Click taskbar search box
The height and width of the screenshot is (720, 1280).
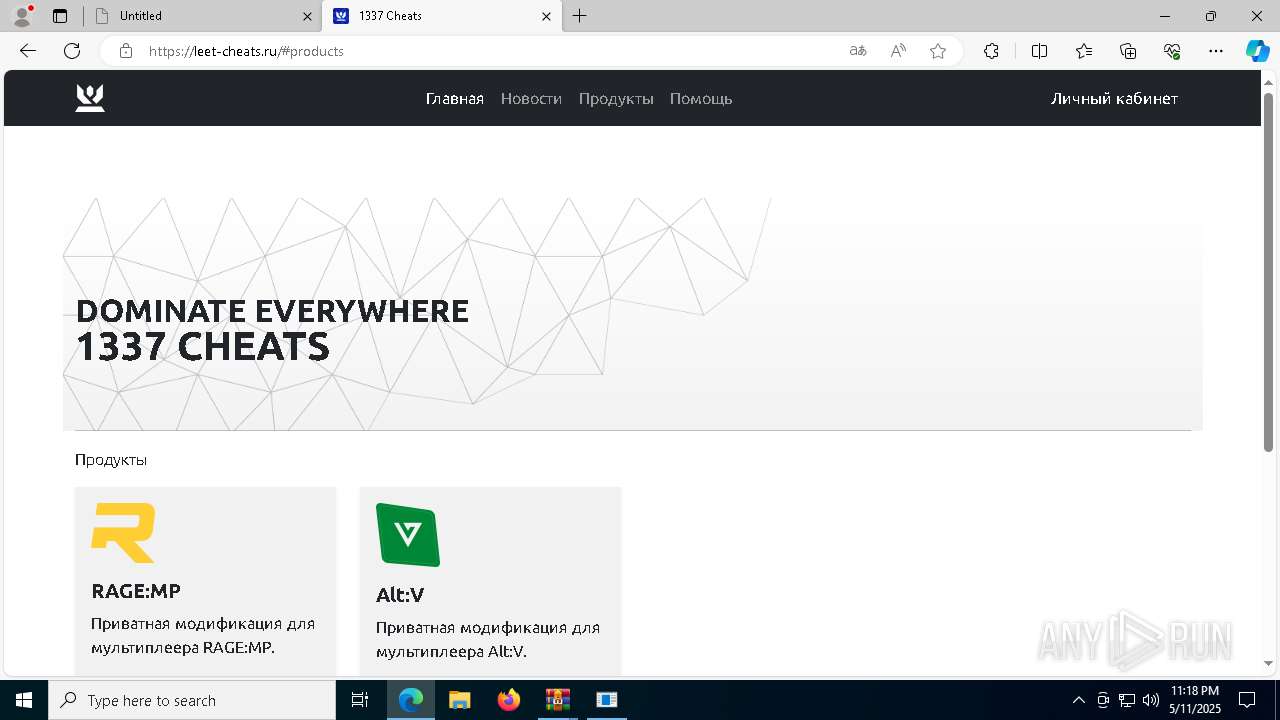[x=192, y=700]
